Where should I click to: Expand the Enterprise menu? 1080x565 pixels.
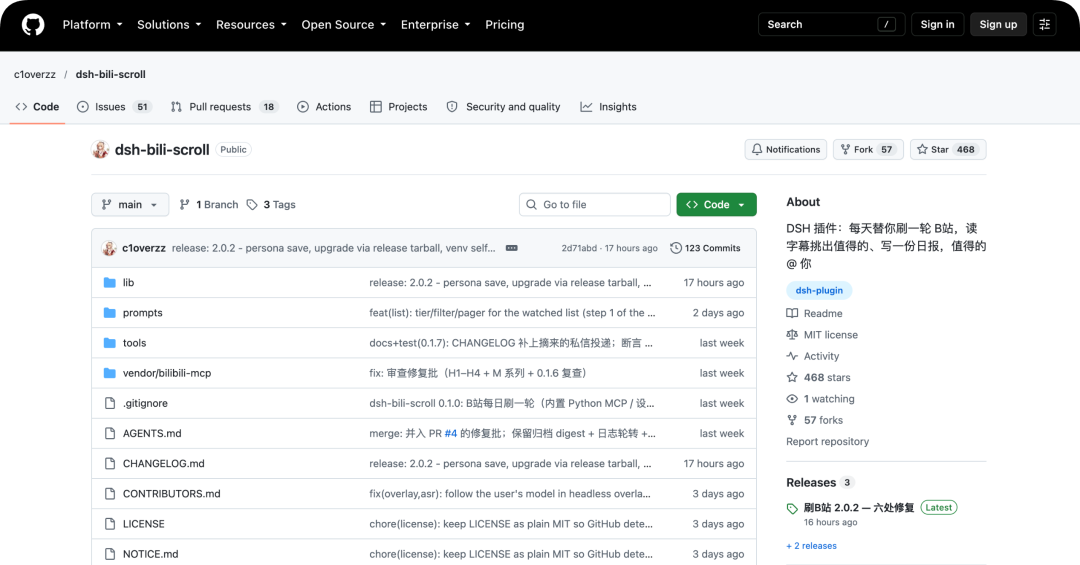click(x=435, y=25)
